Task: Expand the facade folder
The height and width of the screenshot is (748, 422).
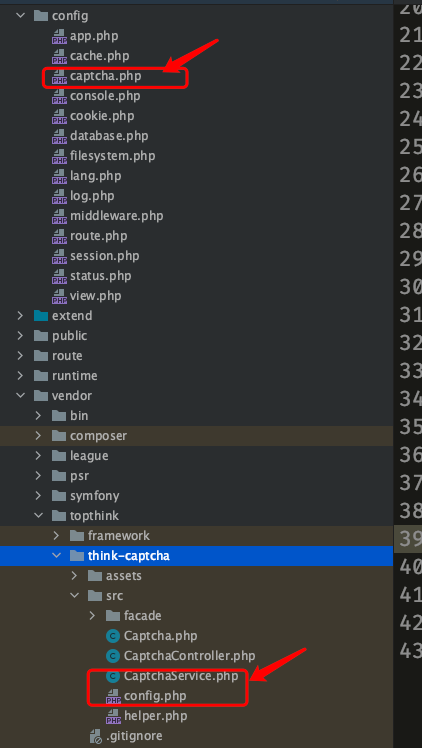Action: pyautogui.click(x=93, y=616)
